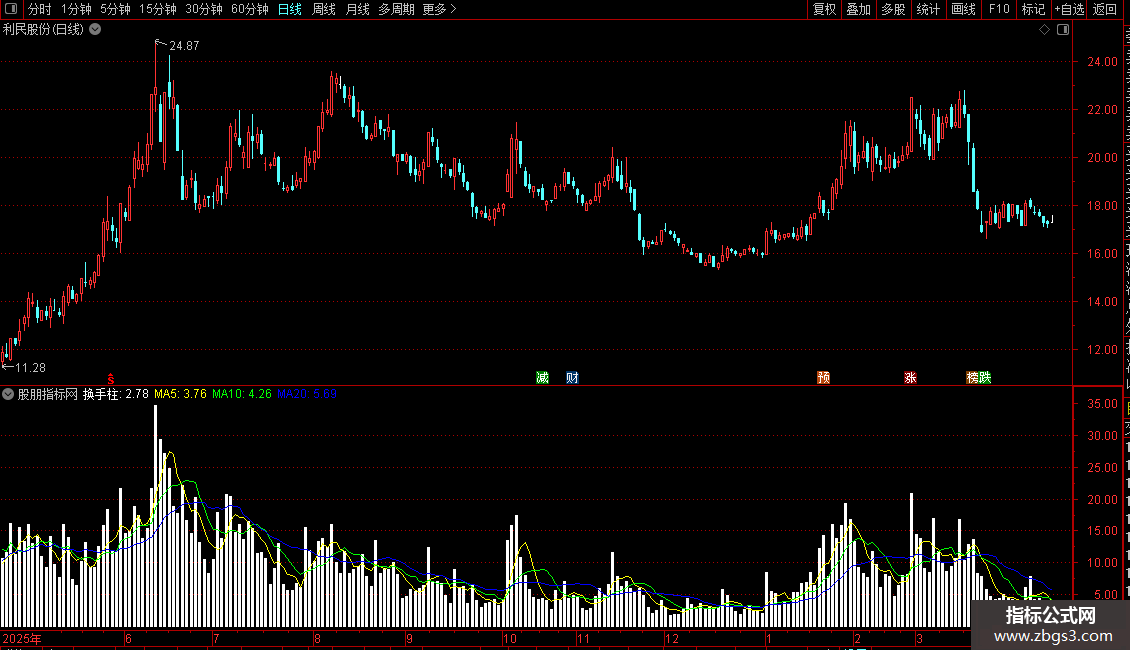
Task: Open 复权 price adjustment option
Action: pyautogui.click(x=824, y=9)
